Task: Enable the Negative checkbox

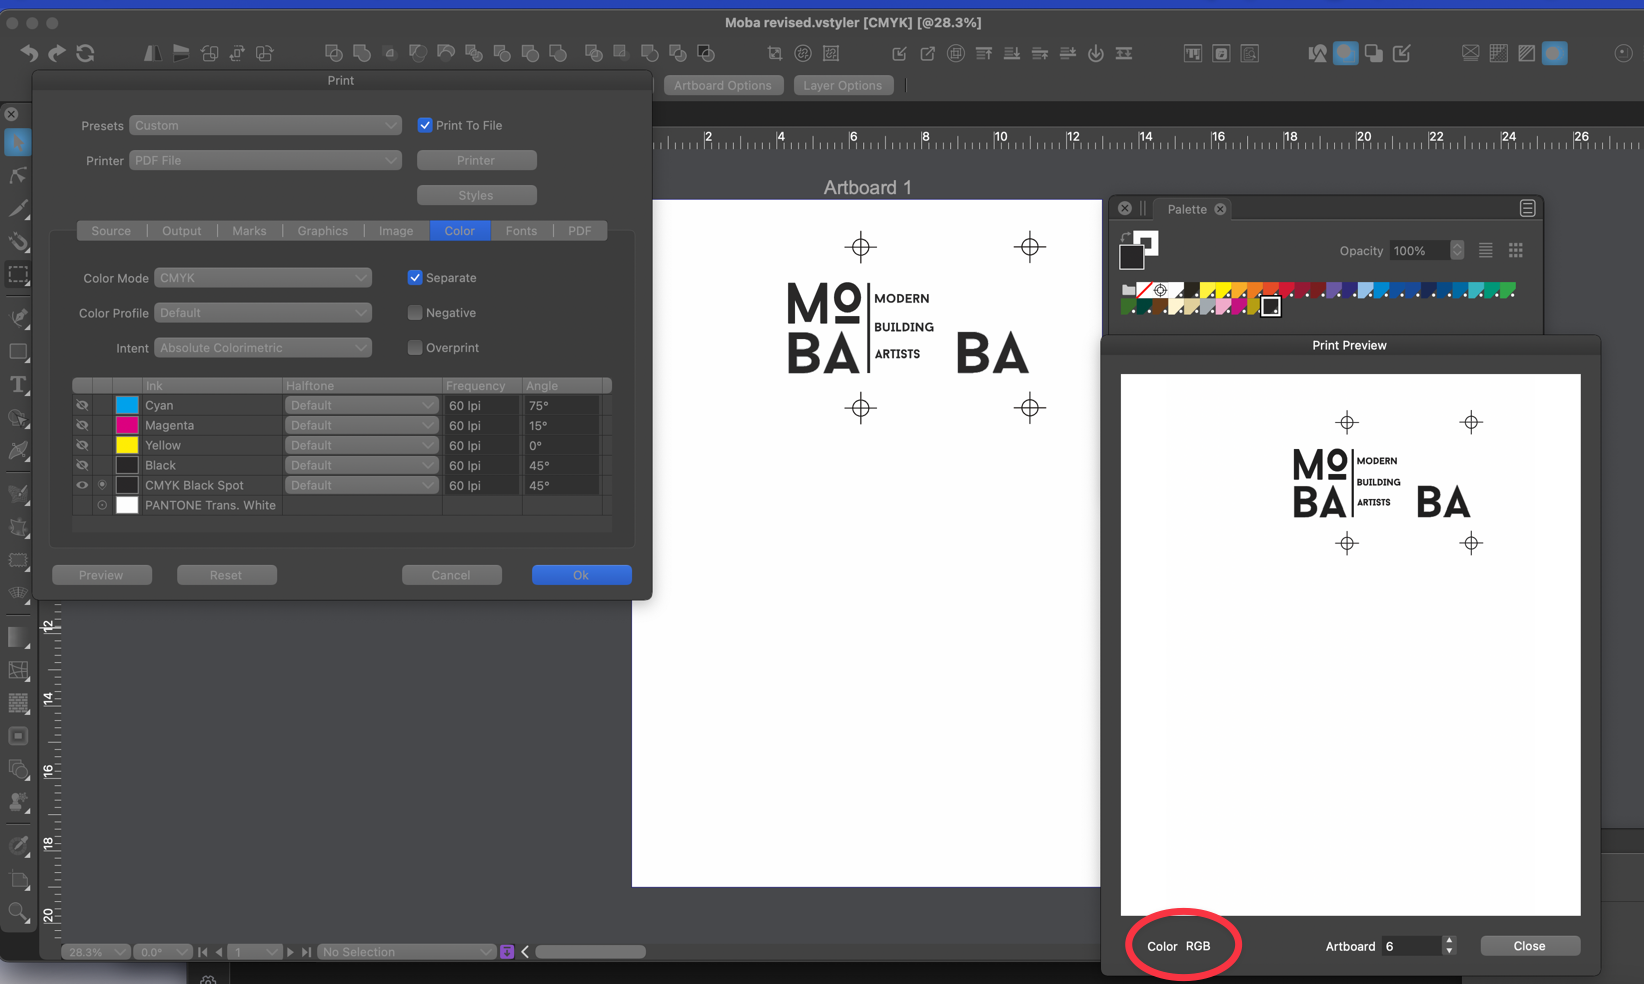Action: 415,313
